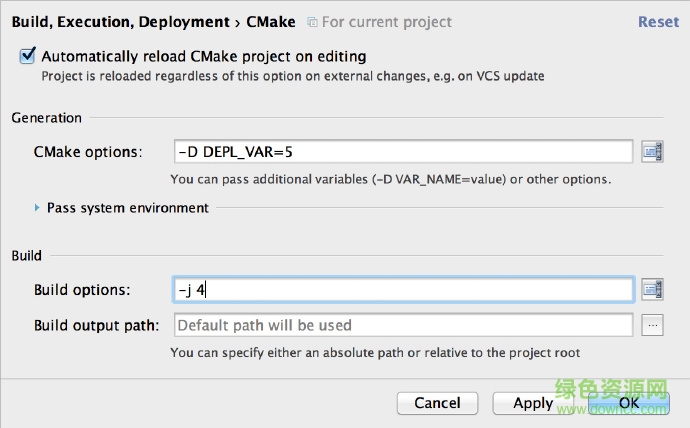
Task: Open expand editor icon for Build options
Action: pos(653,290)
